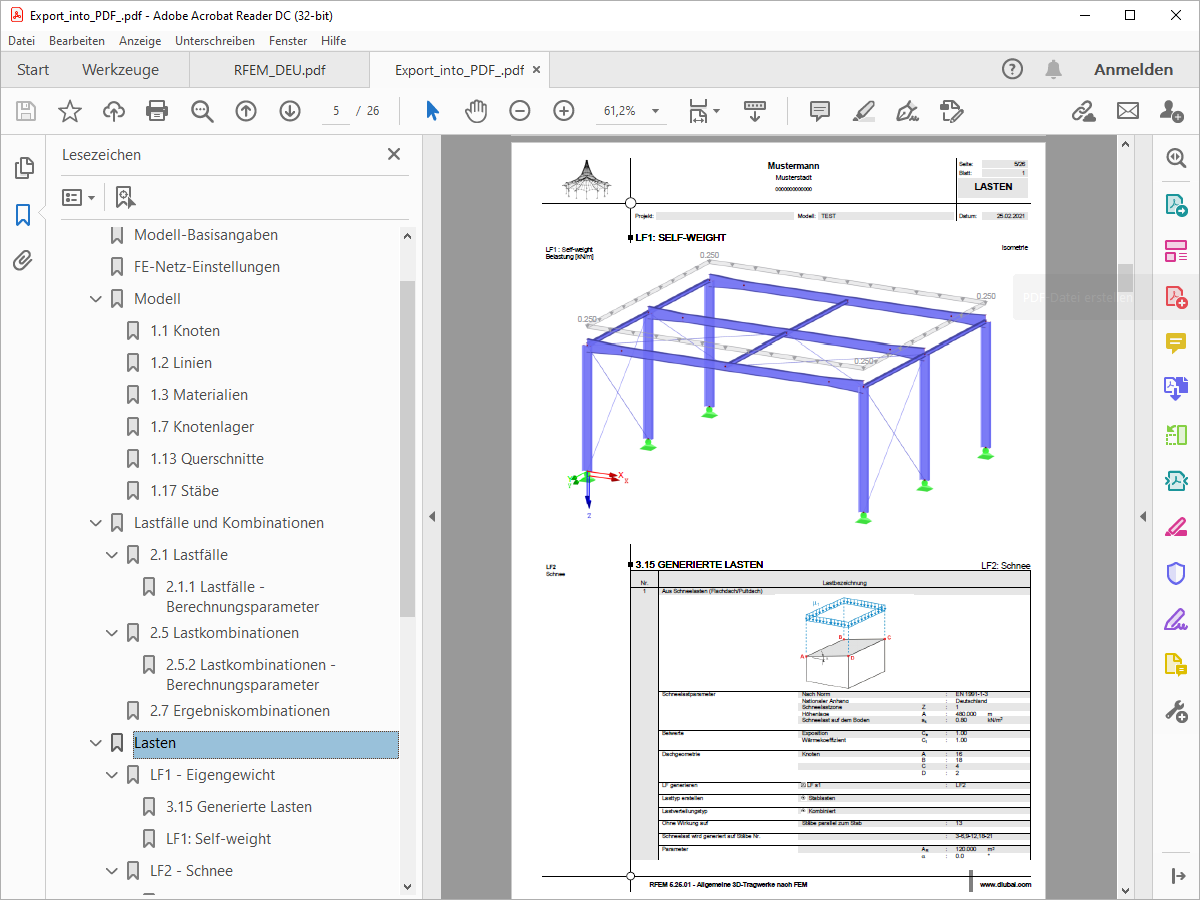Image resolution: width=1200 pixels, height=900 pixels.
Task: Open the attachments paperclip panel
Action: coord(23,261)
